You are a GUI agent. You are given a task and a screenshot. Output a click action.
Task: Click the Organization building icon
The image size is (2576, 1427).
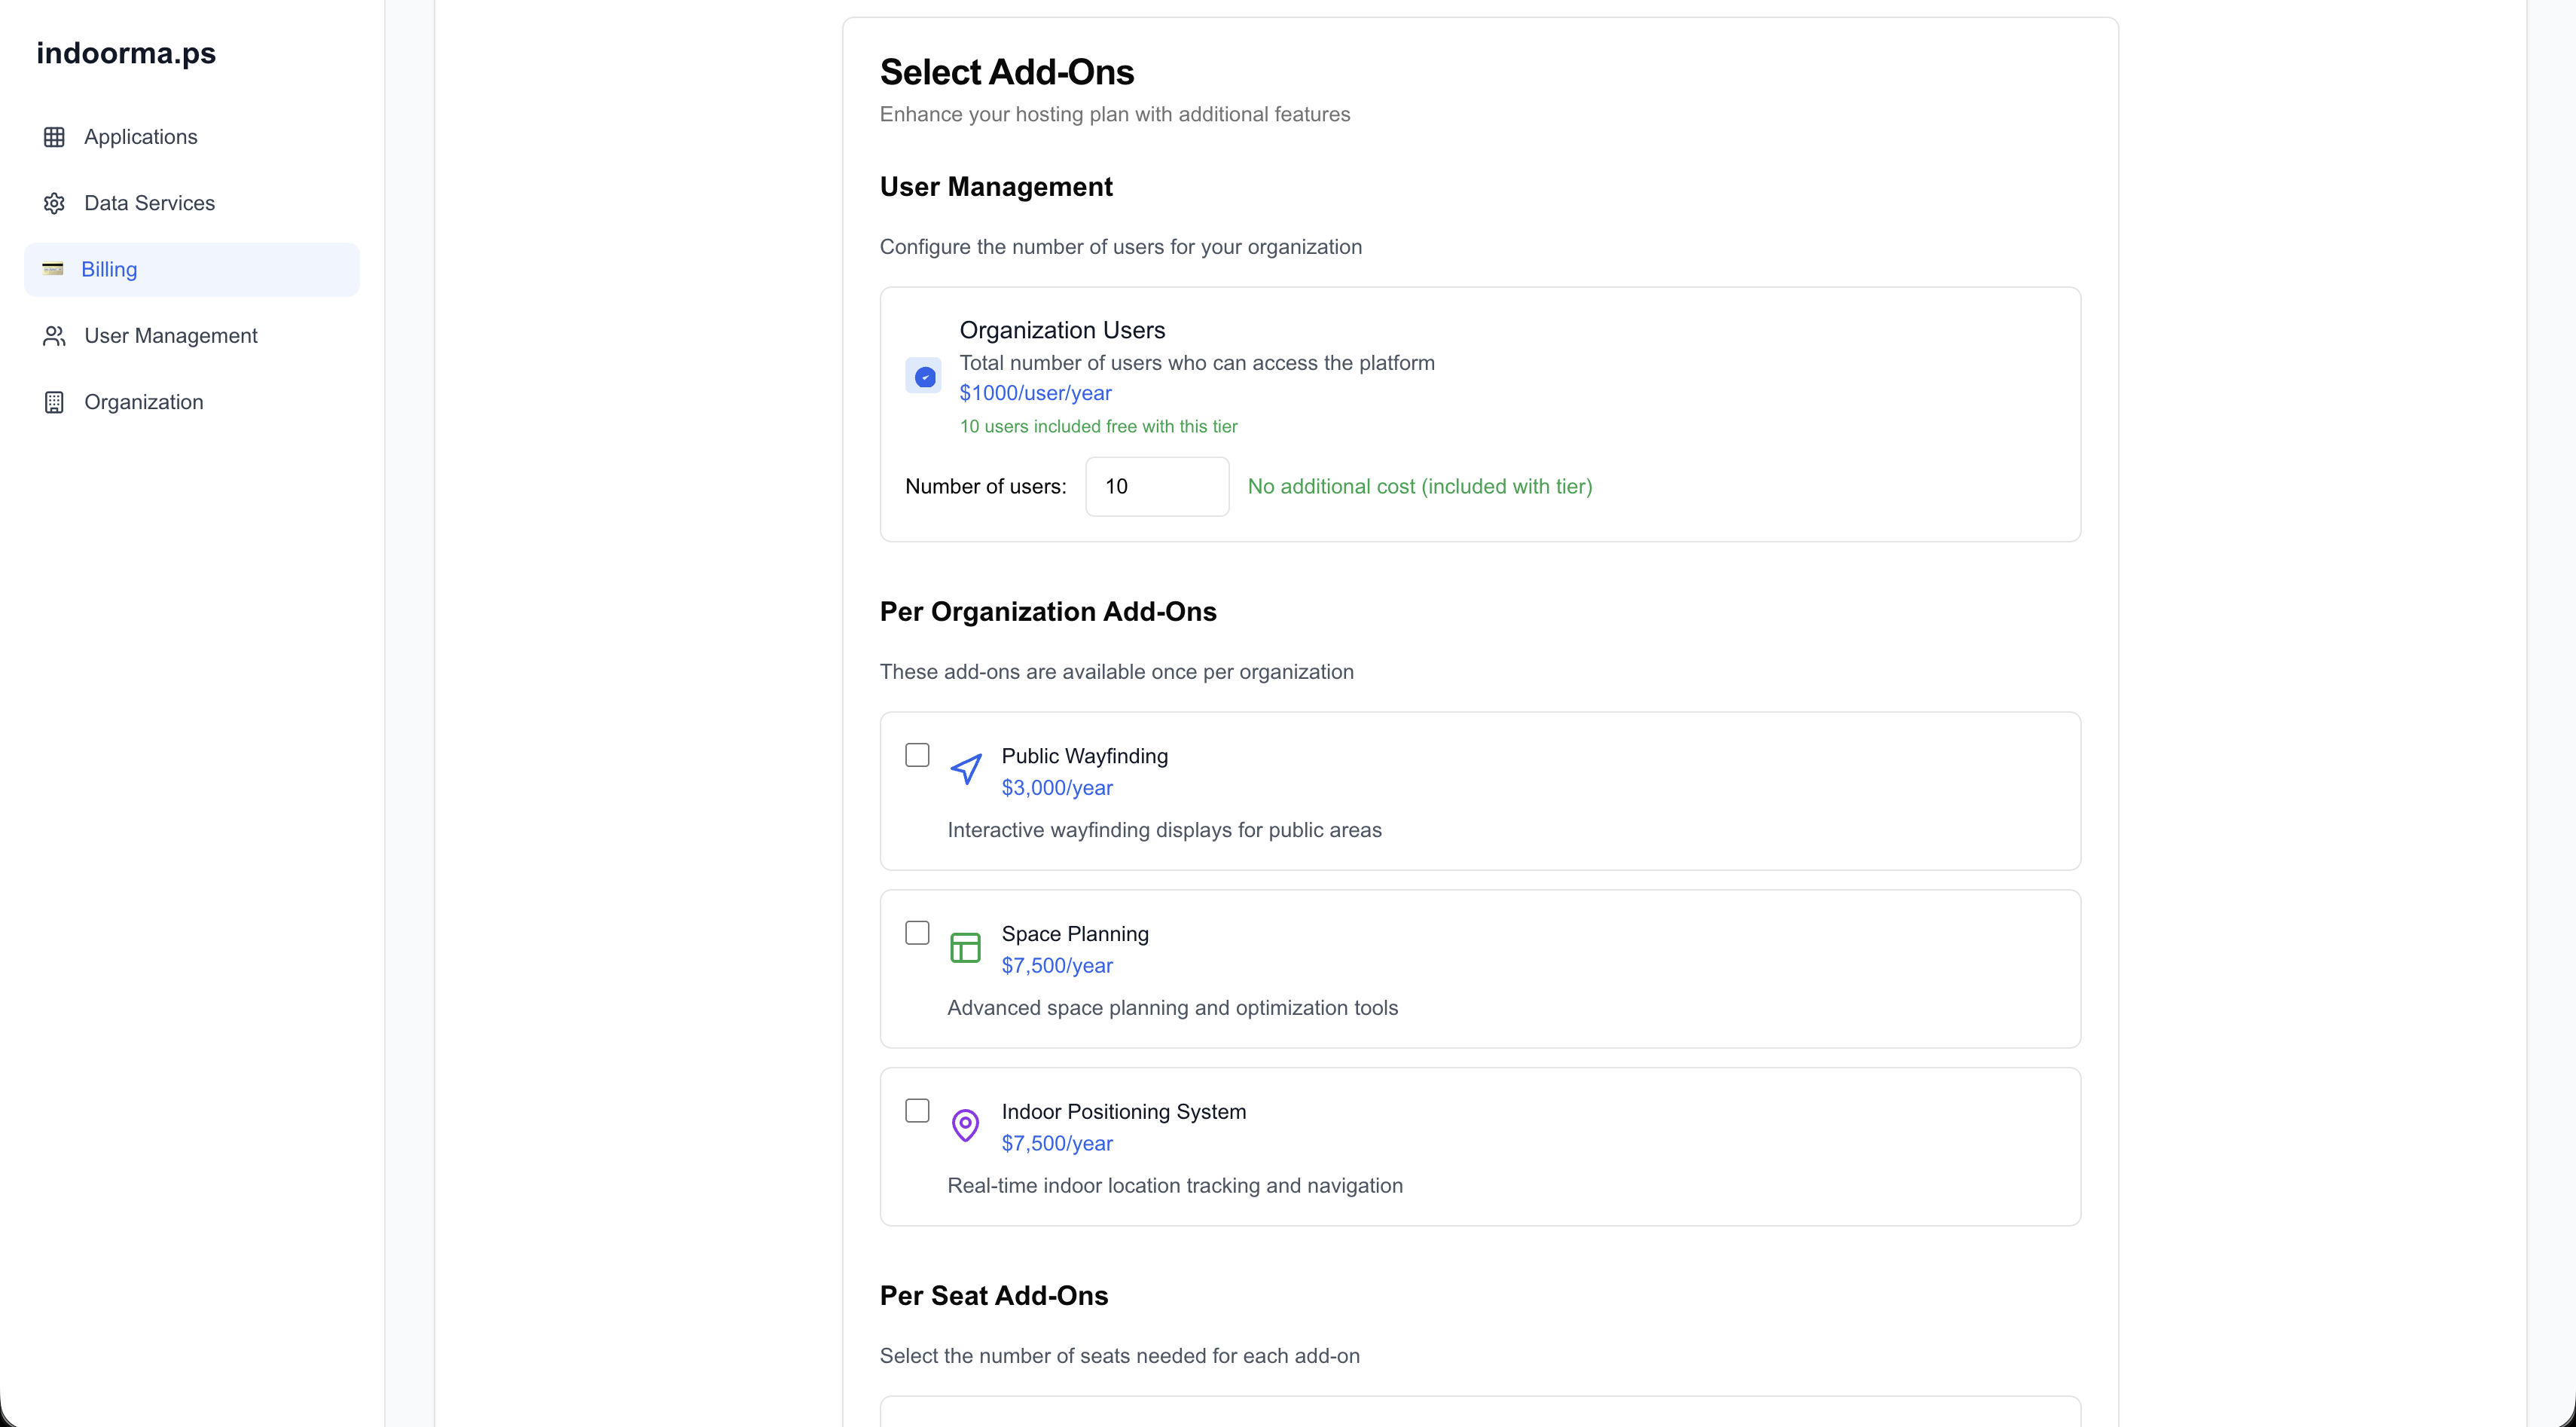tap(54, 402)
